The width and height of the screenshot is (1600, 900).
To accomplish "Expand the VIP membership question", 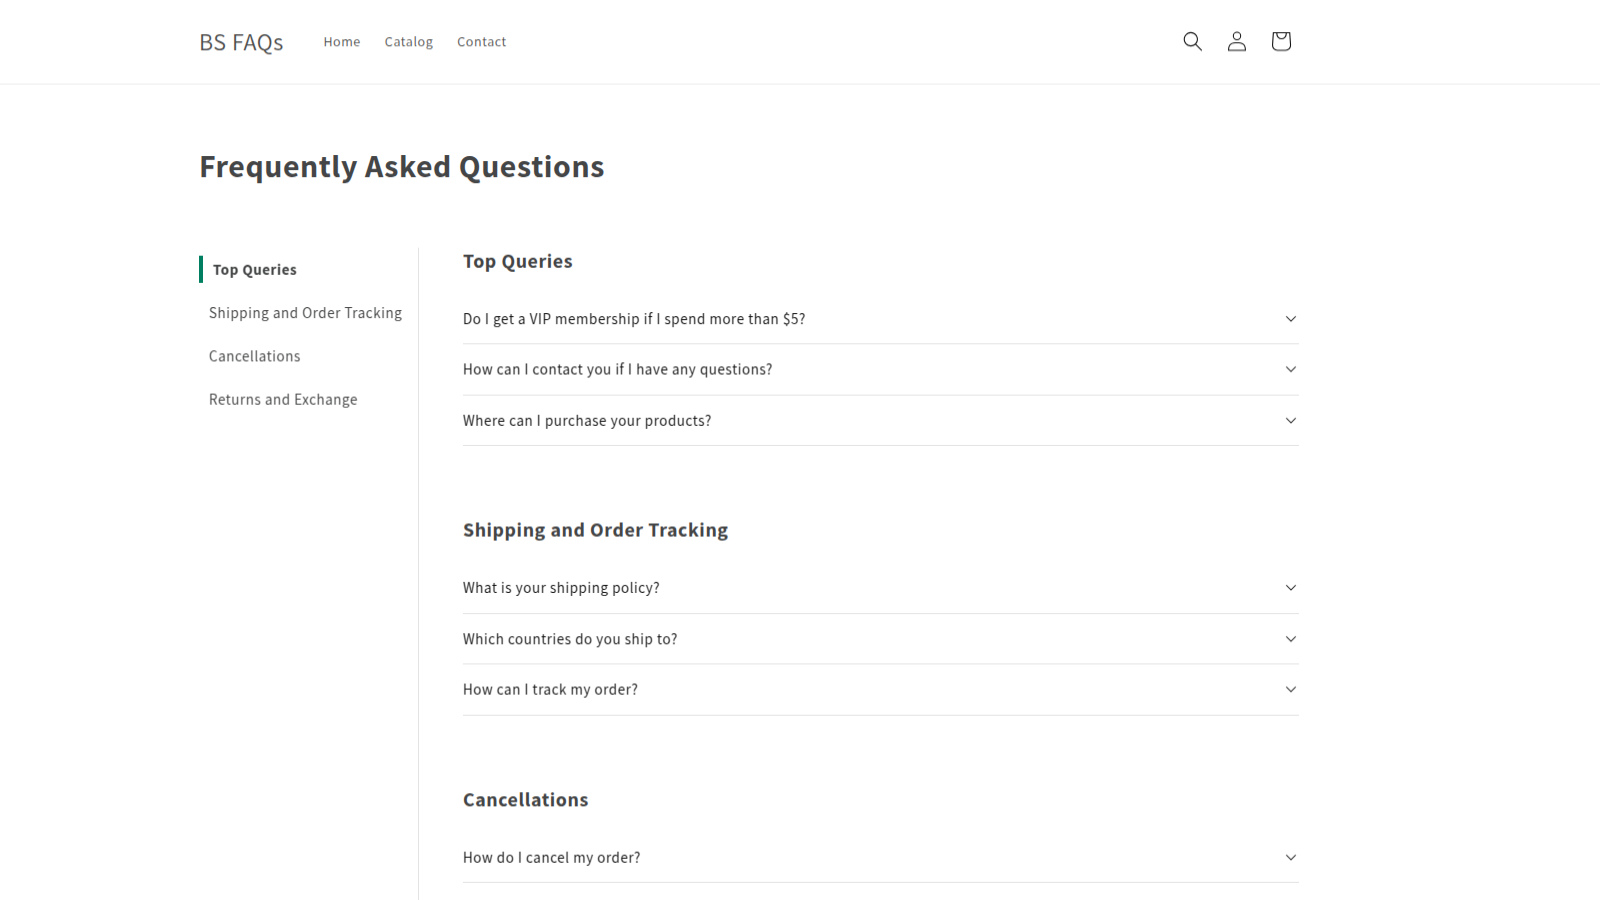I will click(x=879, y=318).
